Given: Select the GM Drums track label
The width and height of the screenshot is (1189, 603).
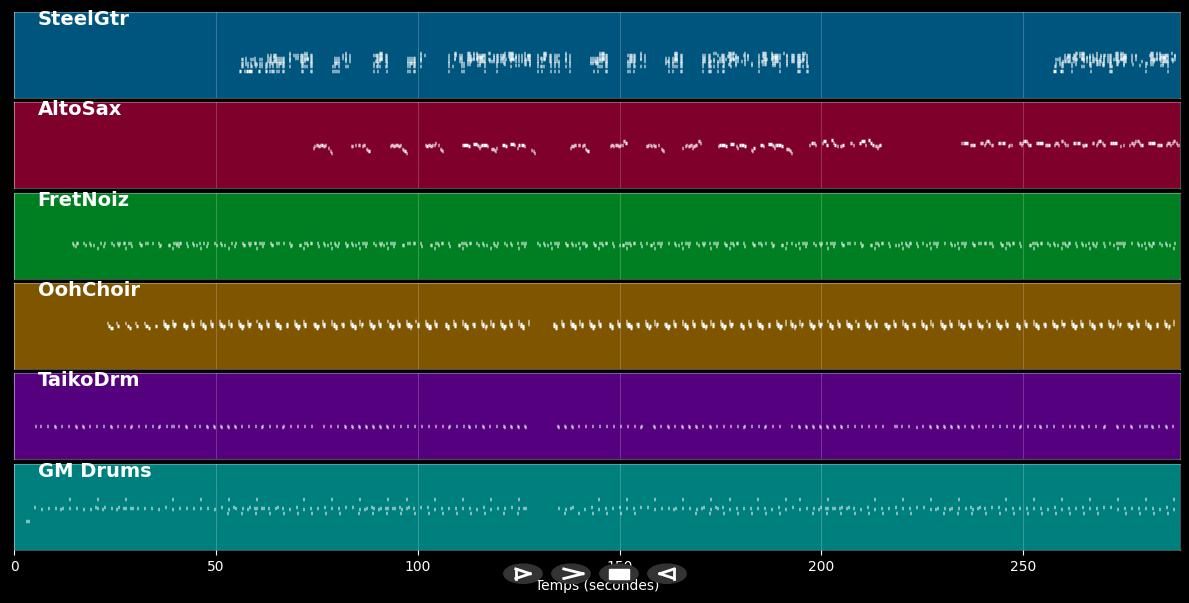Looking at the screenshot, I should pos(94,471).
